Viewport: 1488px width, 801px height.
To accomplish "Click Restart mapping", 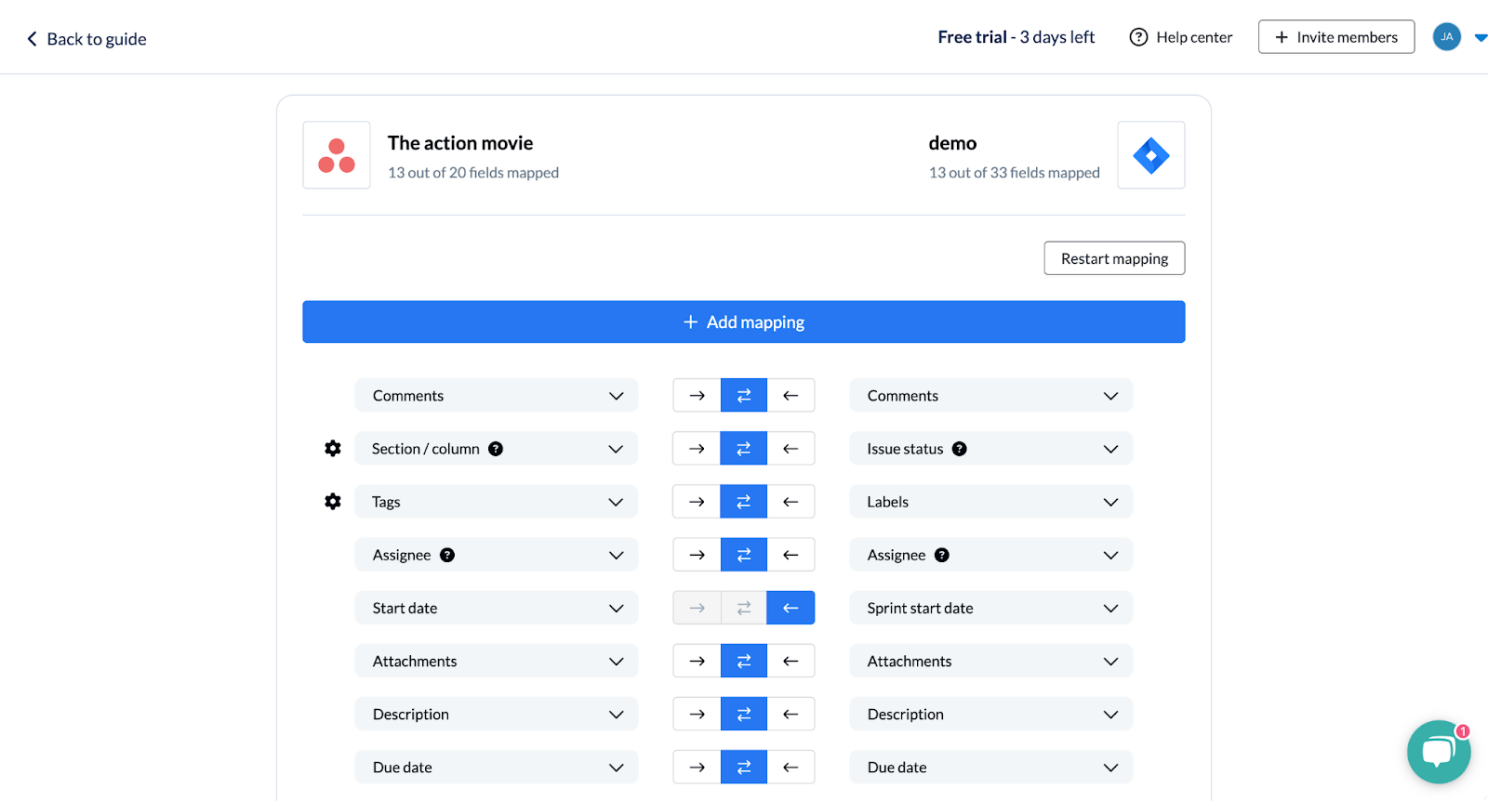I will pos(1115,258).
